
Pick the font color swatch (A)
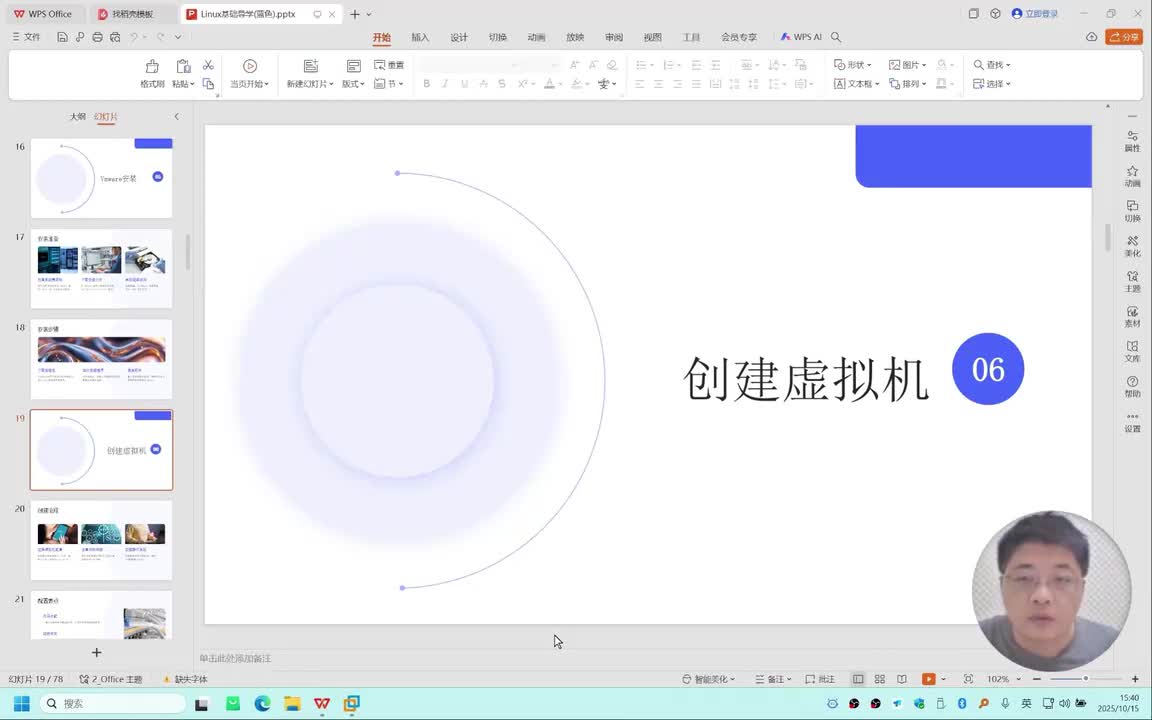click(x=549, y=84)
